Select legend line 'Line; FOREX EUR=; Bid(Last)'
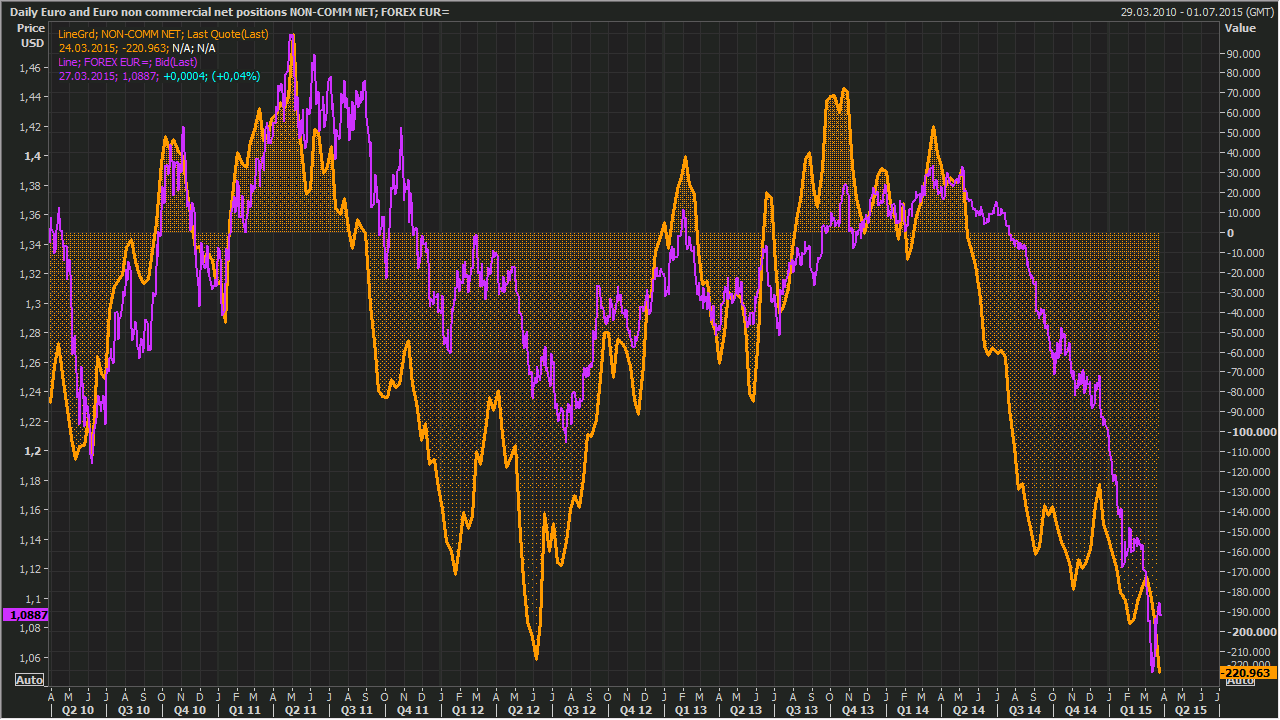1280x720 pixels. pyautogui.click(x=128, y=62)
